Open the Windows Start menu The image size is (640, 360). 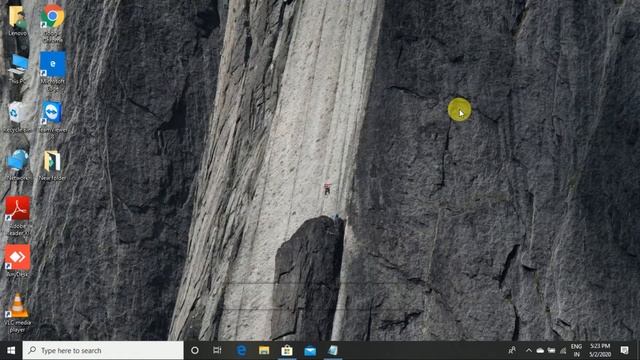coord(11,351)
